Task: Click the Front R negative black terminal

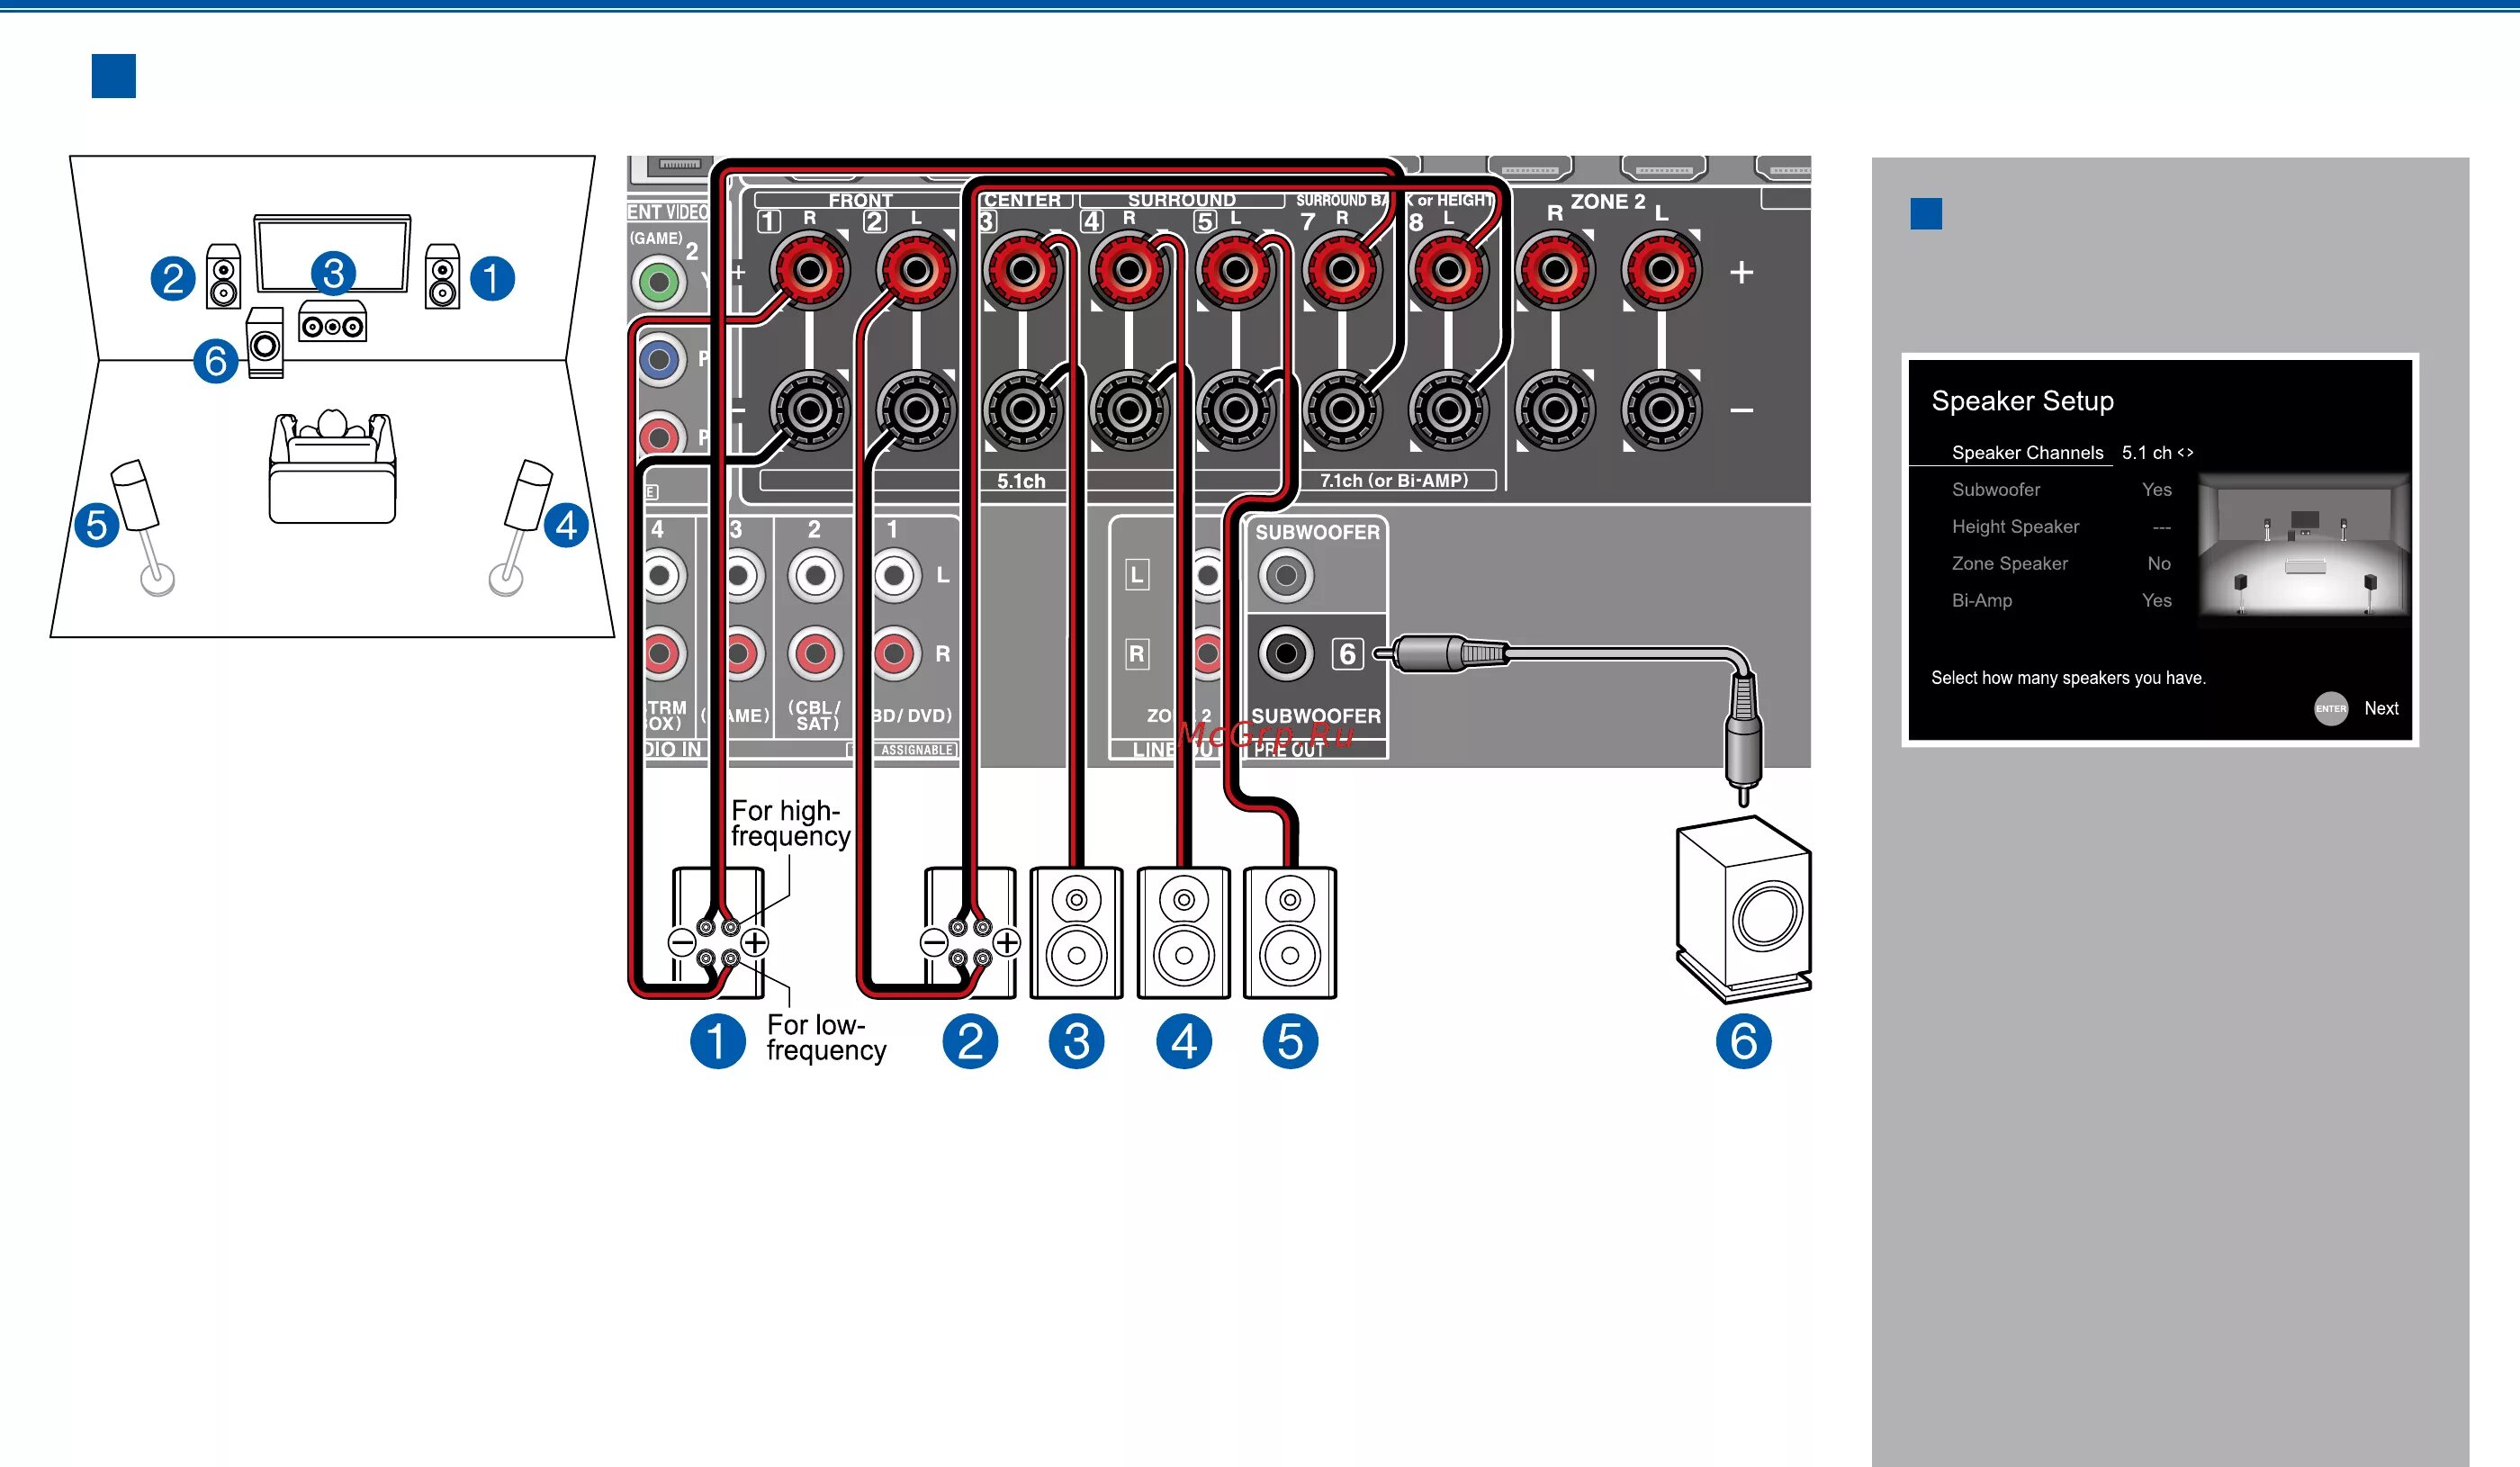Action: 810,410
